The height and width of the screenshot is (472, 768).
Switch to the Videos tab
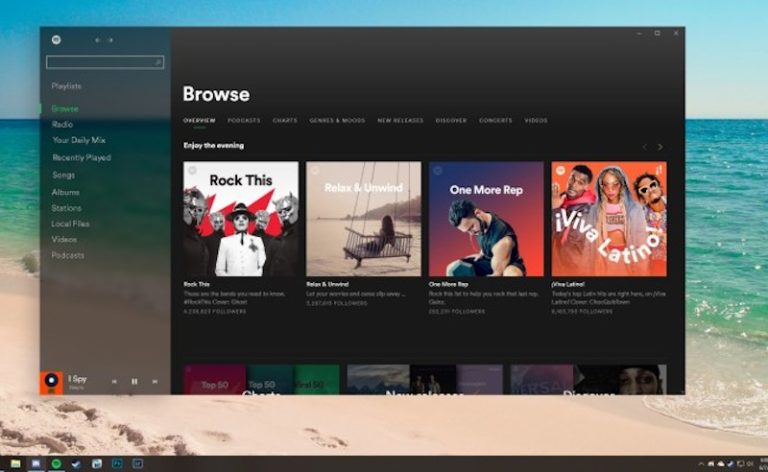(536, 120)
